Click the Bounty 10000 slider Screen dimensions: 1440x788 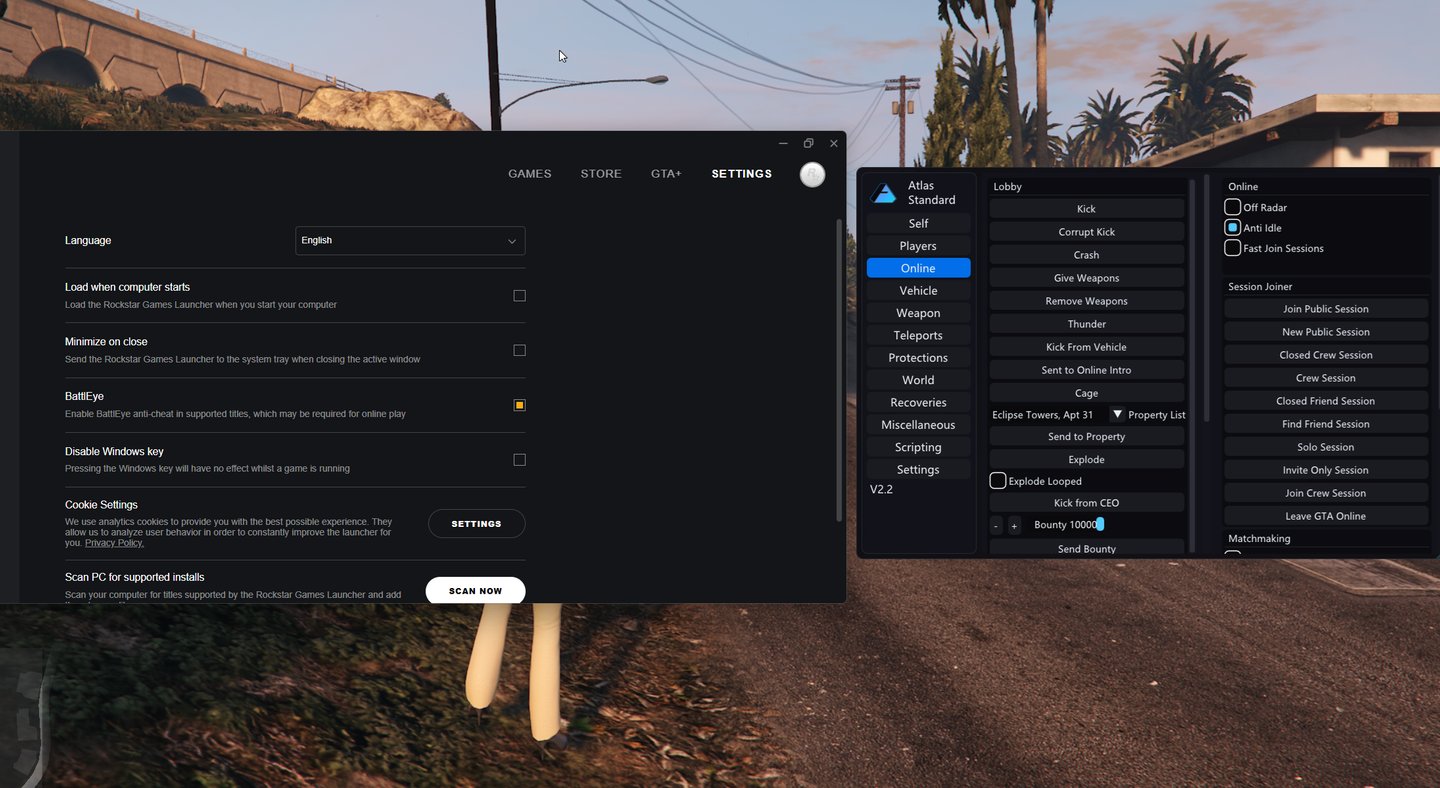pos(1067,525)
